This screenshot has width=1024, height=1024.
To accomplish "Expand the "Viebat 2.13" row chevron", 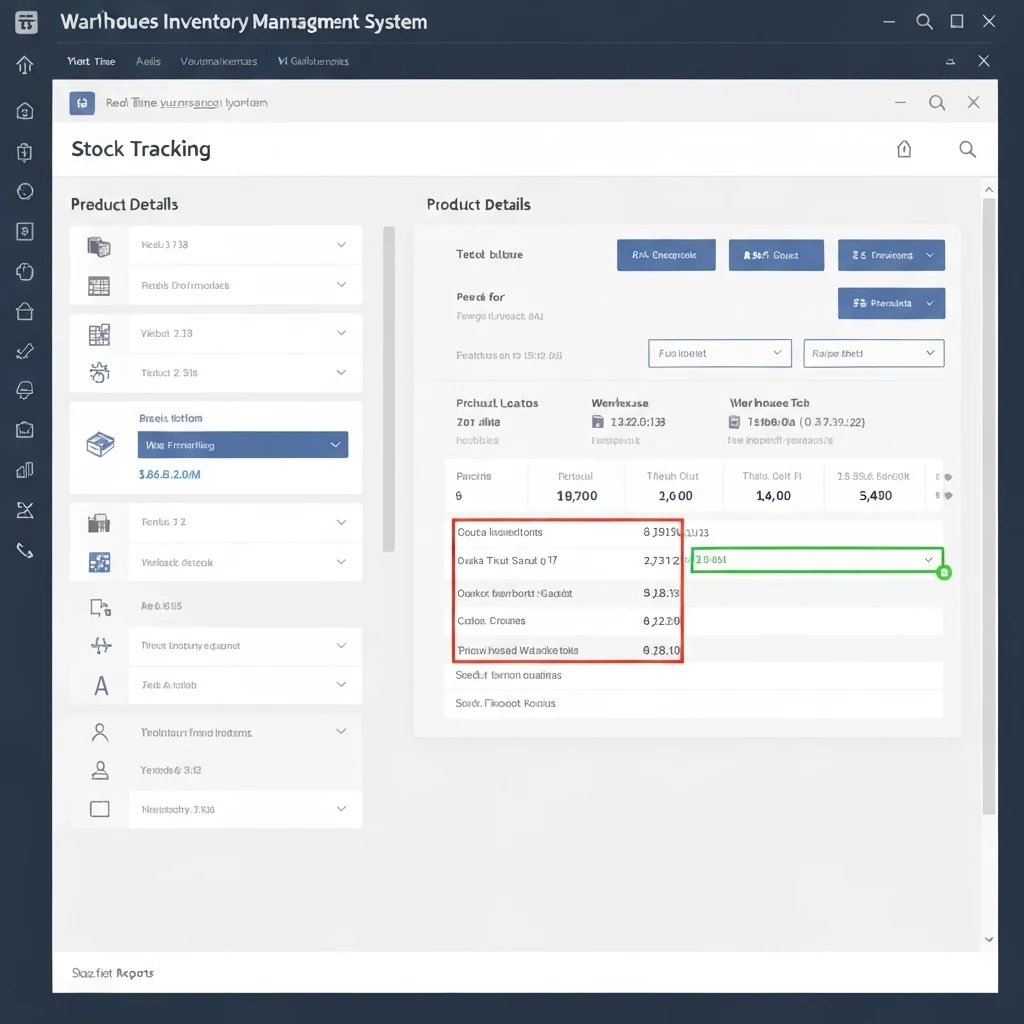I will [x=341, y=333].
